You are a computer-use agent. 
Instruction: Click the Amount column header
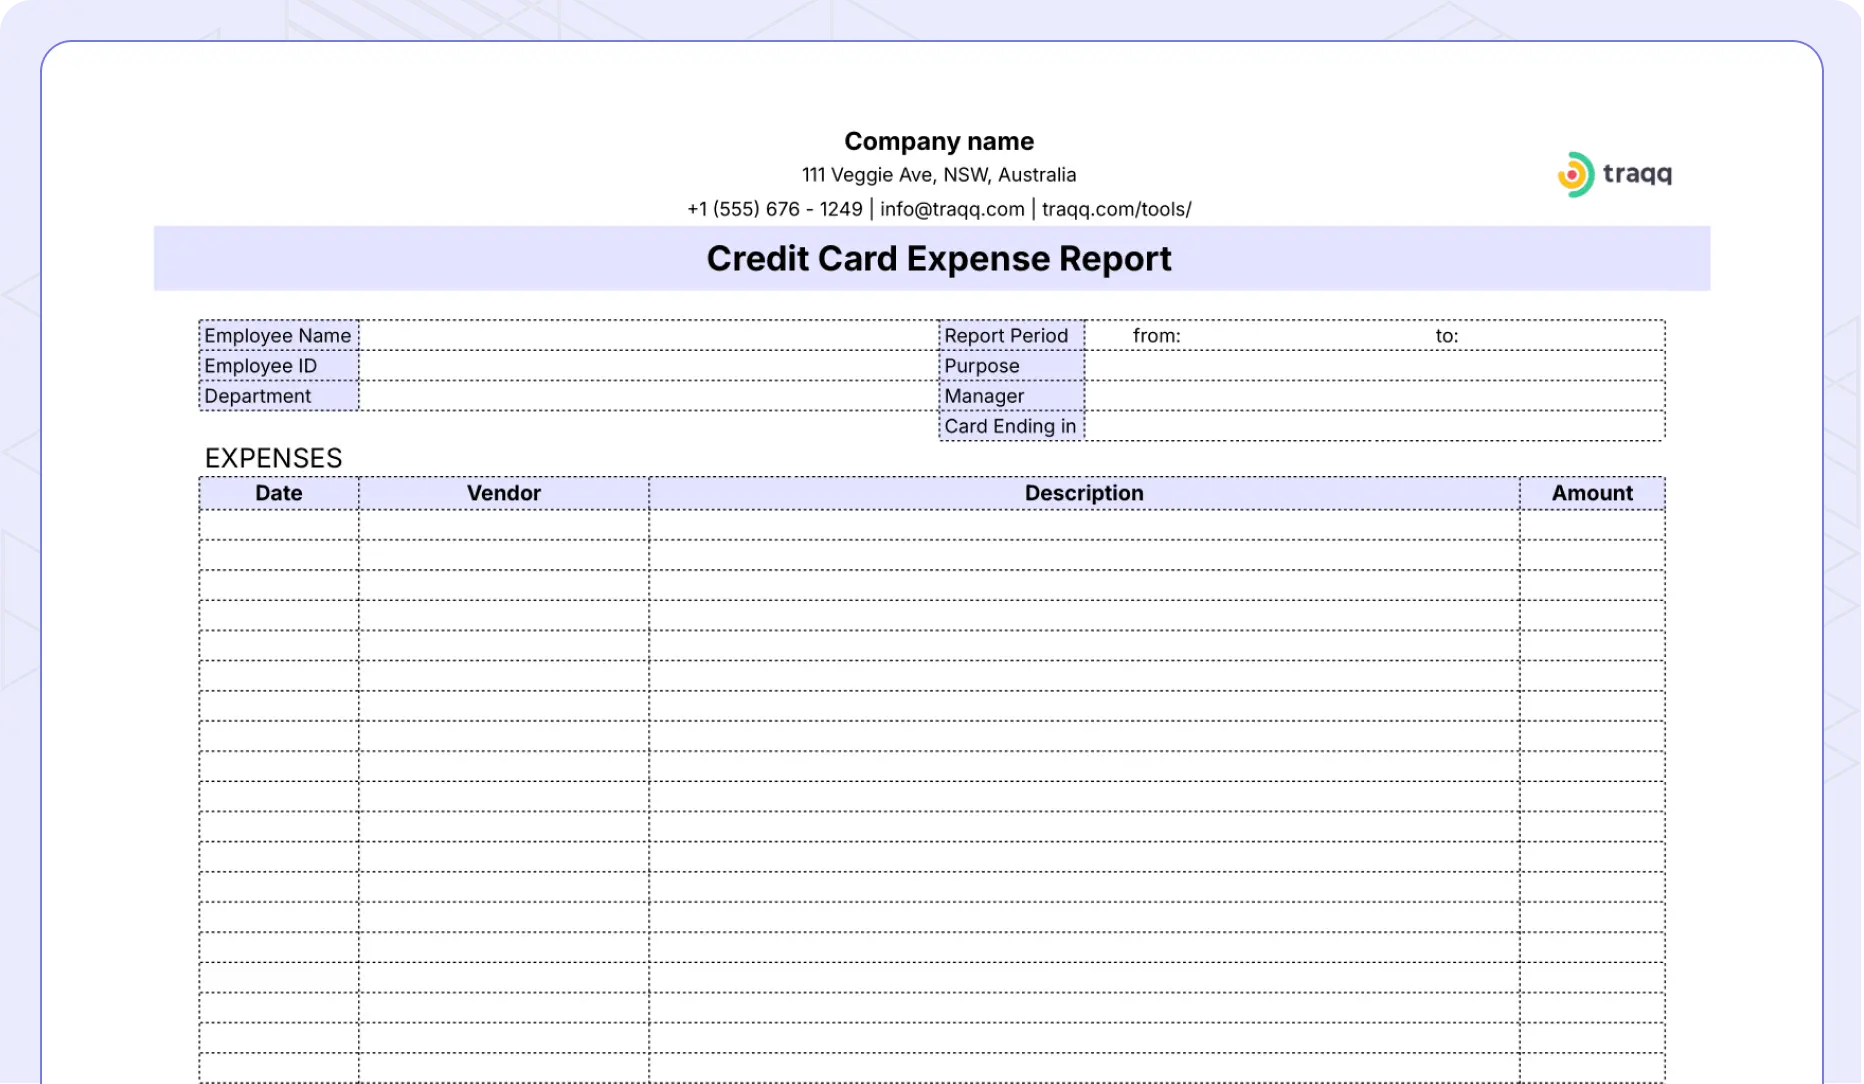1592,493
